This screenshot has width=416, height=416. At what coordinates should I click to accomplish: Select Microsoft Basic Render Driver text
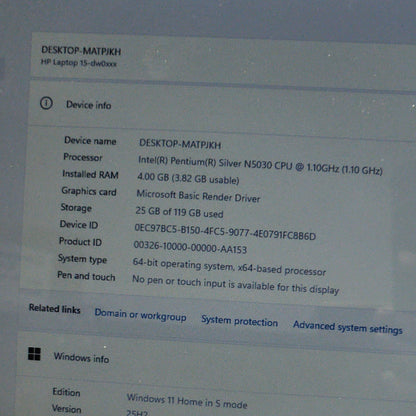(198, 196)
